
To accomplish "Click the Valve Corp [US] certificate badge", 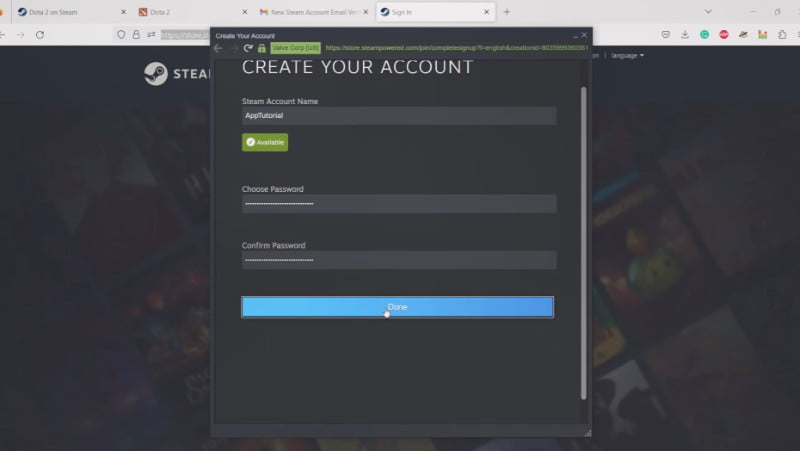I will pos(295,48).
